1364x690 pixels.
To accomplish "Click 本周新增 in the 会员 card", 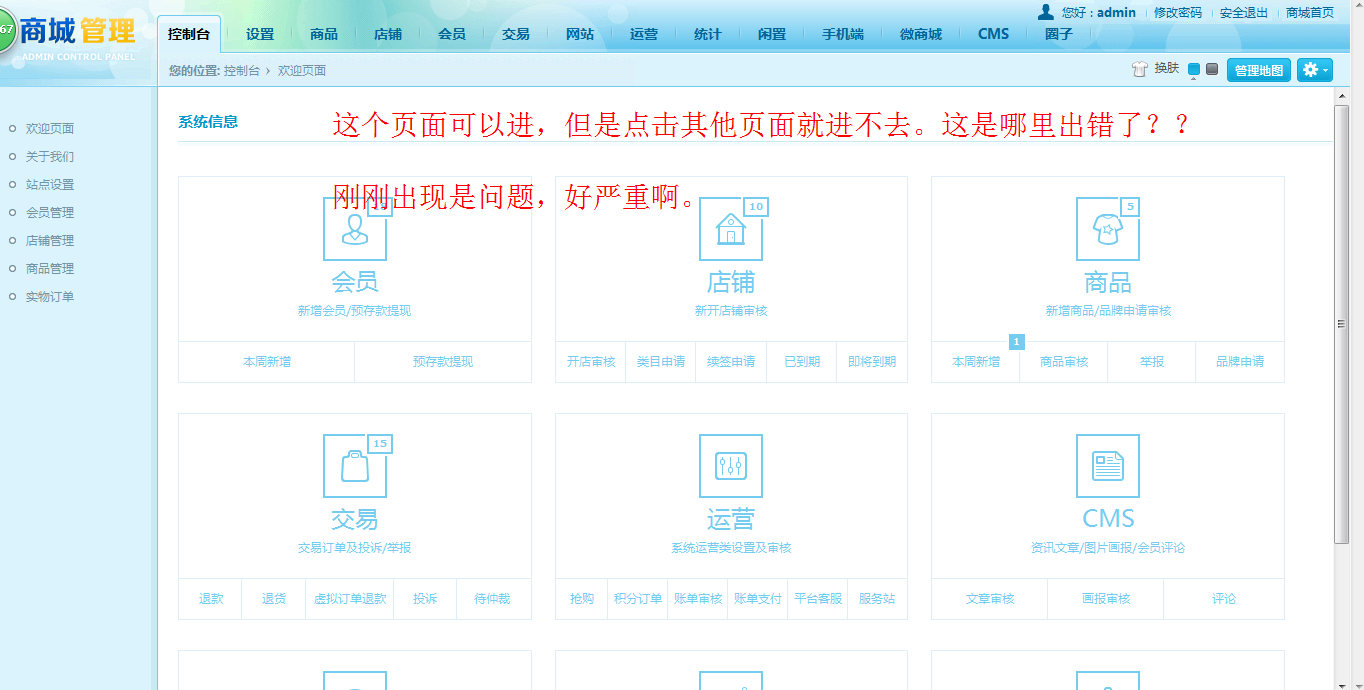I will (x=267, y=362).
